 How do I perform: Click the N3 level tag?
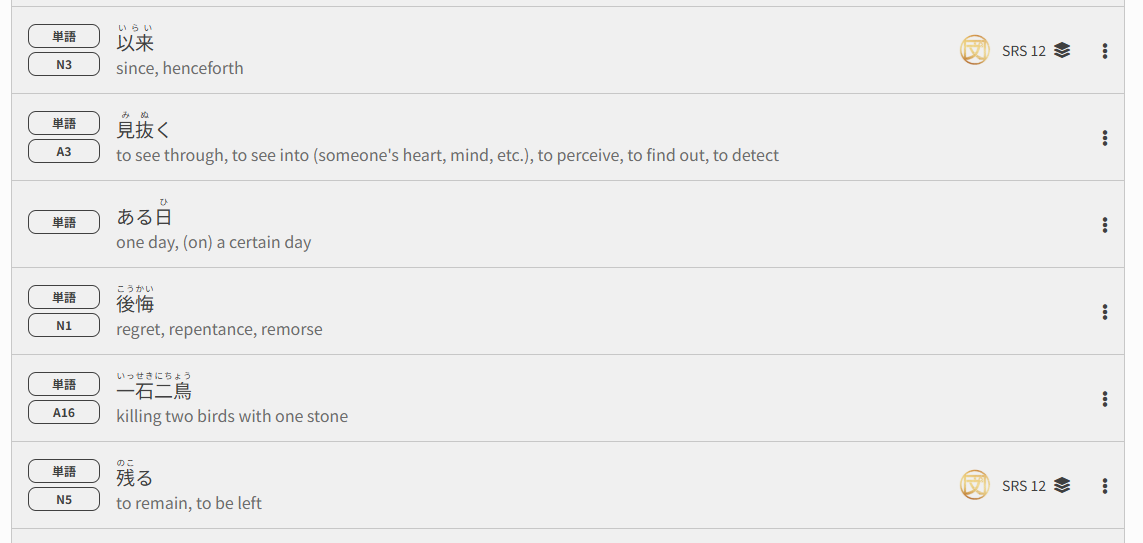point(64,64)
